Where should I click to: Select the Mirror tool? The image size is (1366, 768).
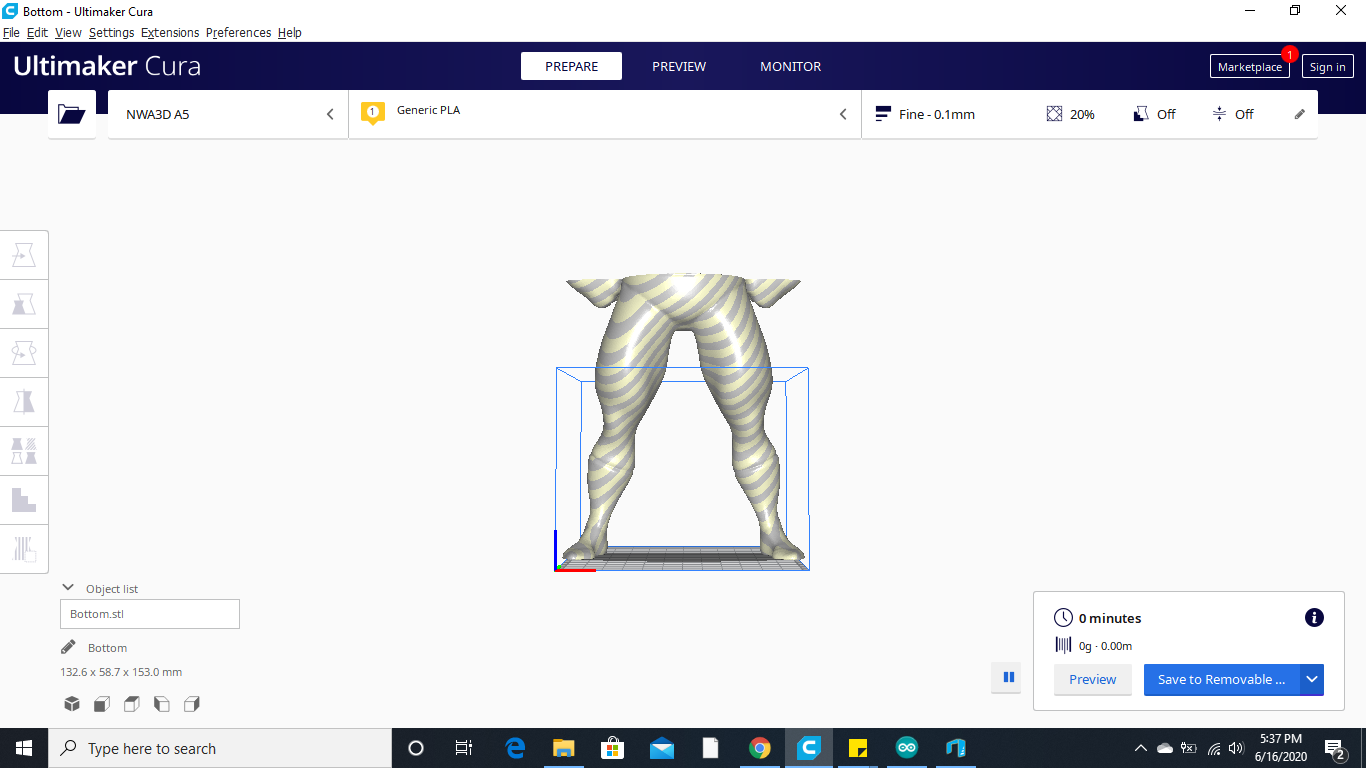pyautogui.click(x=24, y=401)
